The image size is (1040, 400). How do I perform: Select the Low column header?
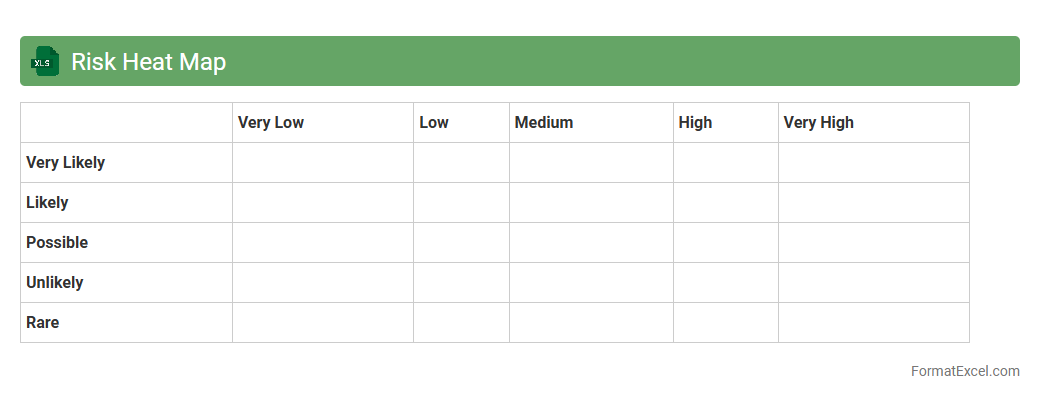(434, 123)
